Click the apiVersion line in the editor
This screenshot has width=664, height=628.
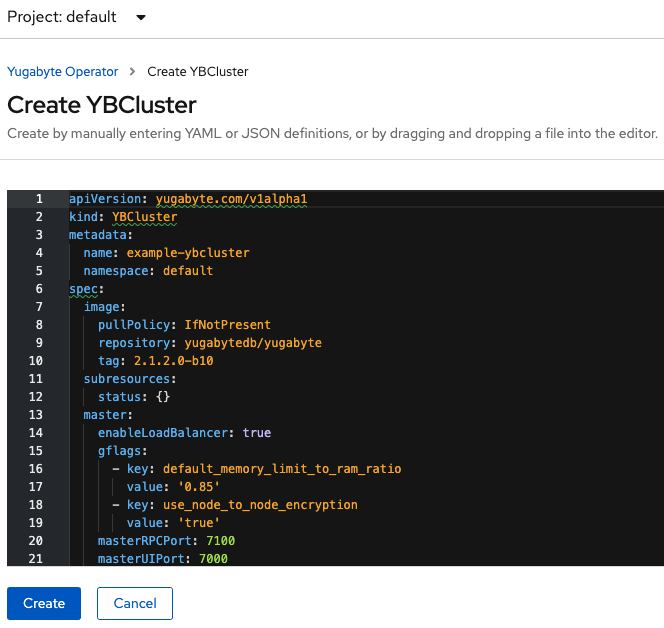coord(187,199)
